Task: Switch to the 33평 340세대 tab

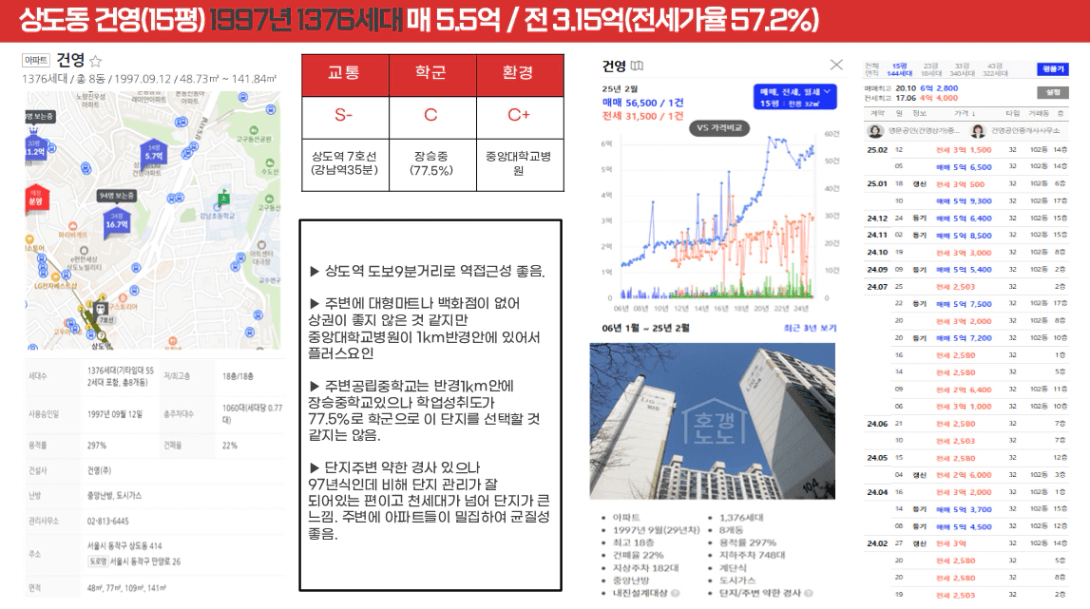Action: coord(961,70)
